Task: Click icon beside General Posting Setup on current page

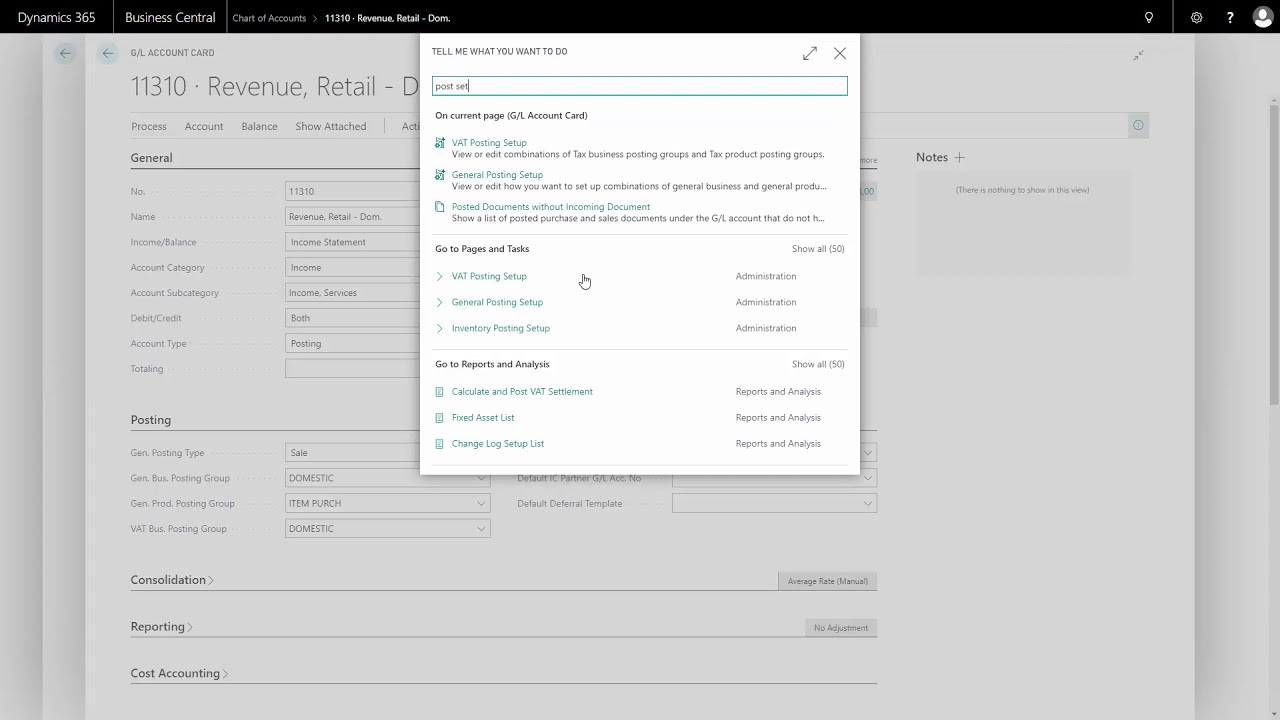Action: tap(440, 175)
